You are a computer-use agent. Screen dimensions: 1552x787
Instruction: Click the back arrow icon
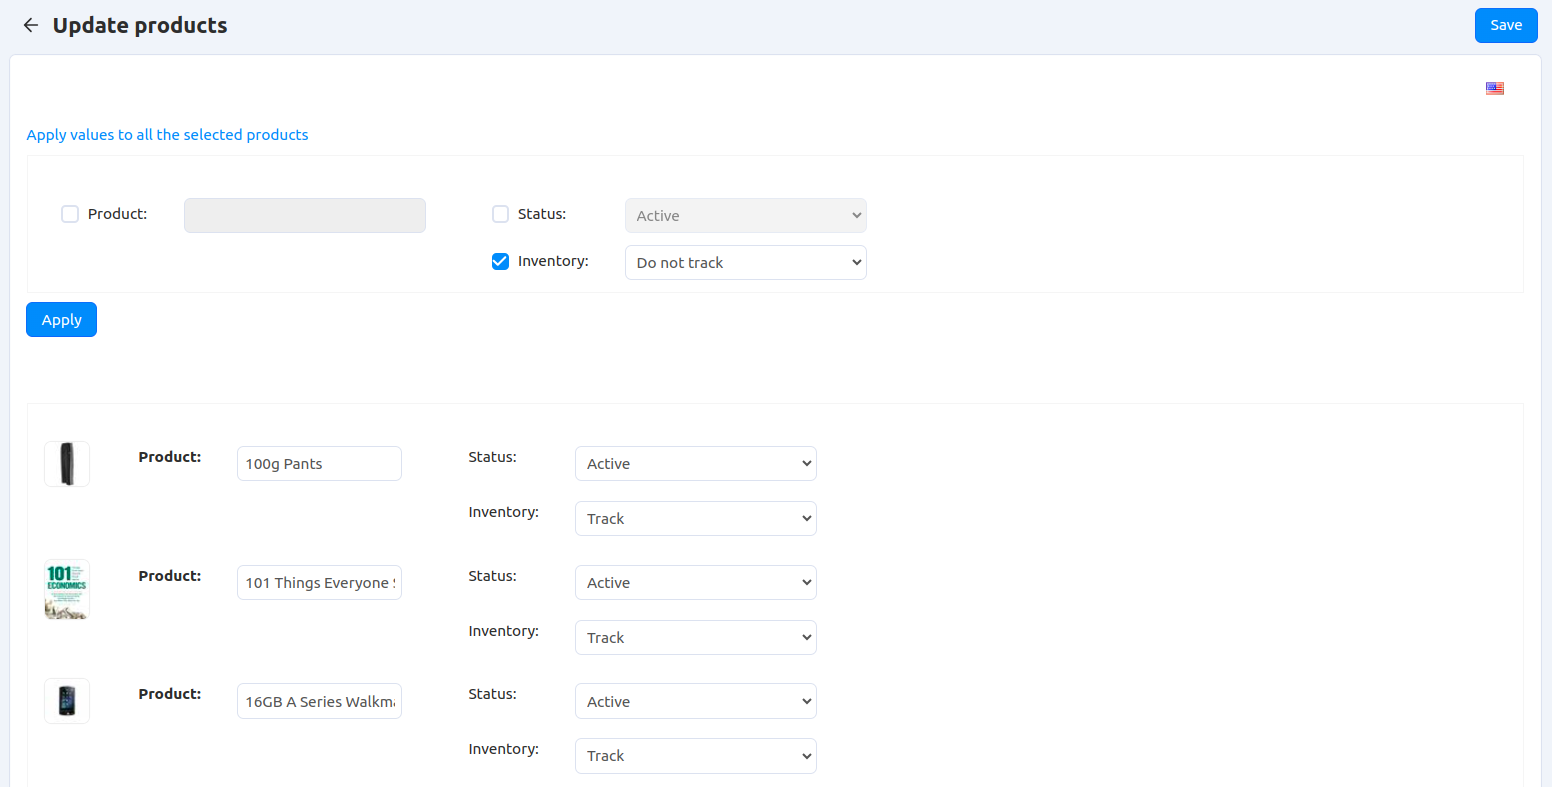click(31, 26)
